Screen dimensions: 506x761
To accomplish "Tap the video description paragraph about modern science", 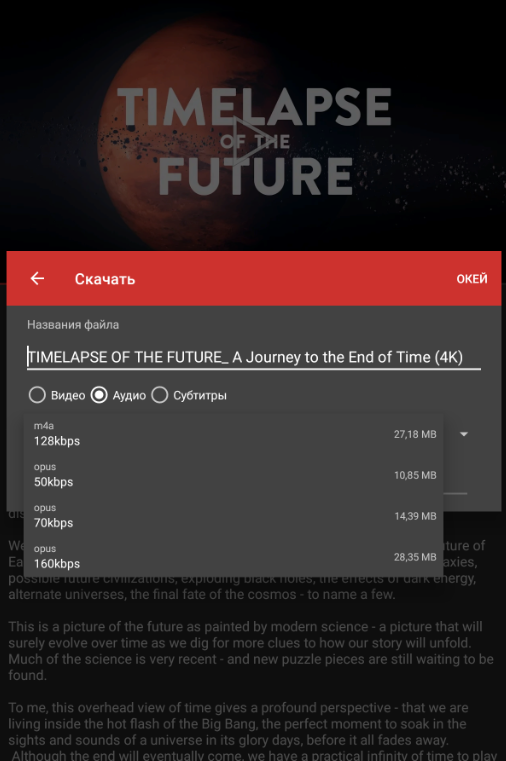I will pos(251,651).
